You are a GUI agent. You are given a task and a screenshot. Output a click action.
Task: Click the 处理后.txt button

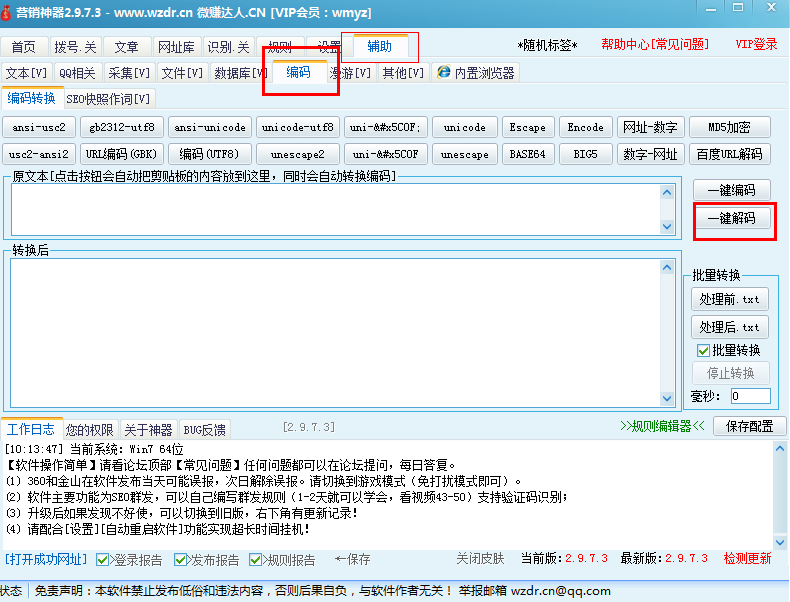pyautogui.click(x=730, y=327)
